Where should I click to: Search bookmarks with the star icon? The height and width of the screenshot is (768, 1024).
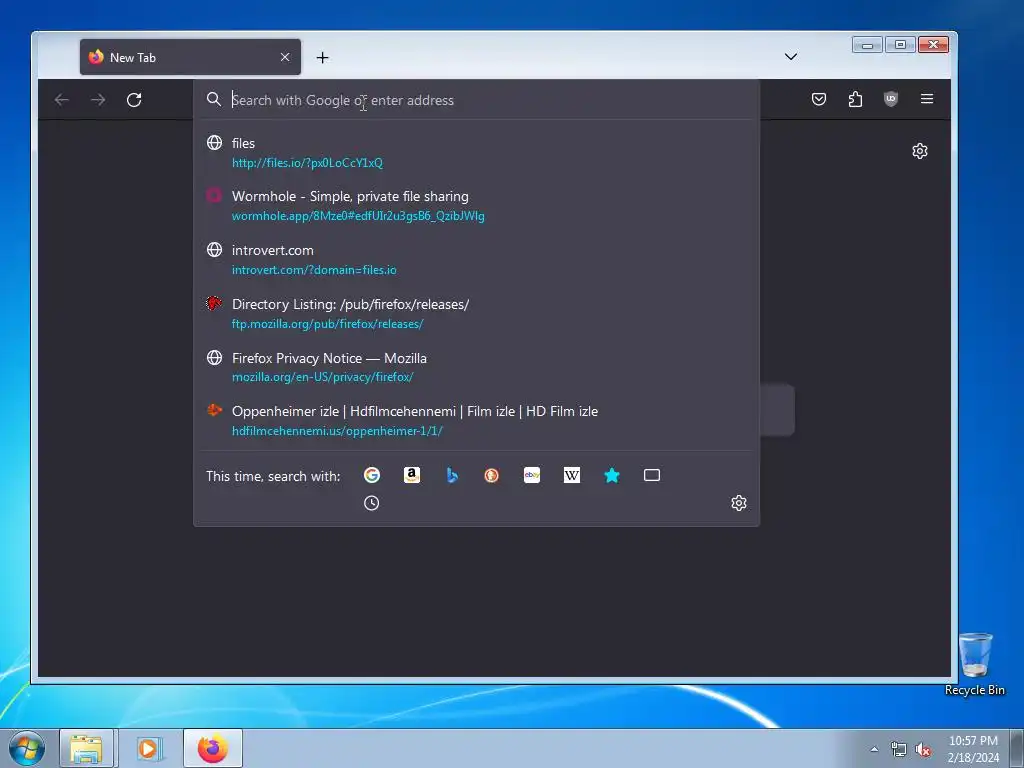612,475
